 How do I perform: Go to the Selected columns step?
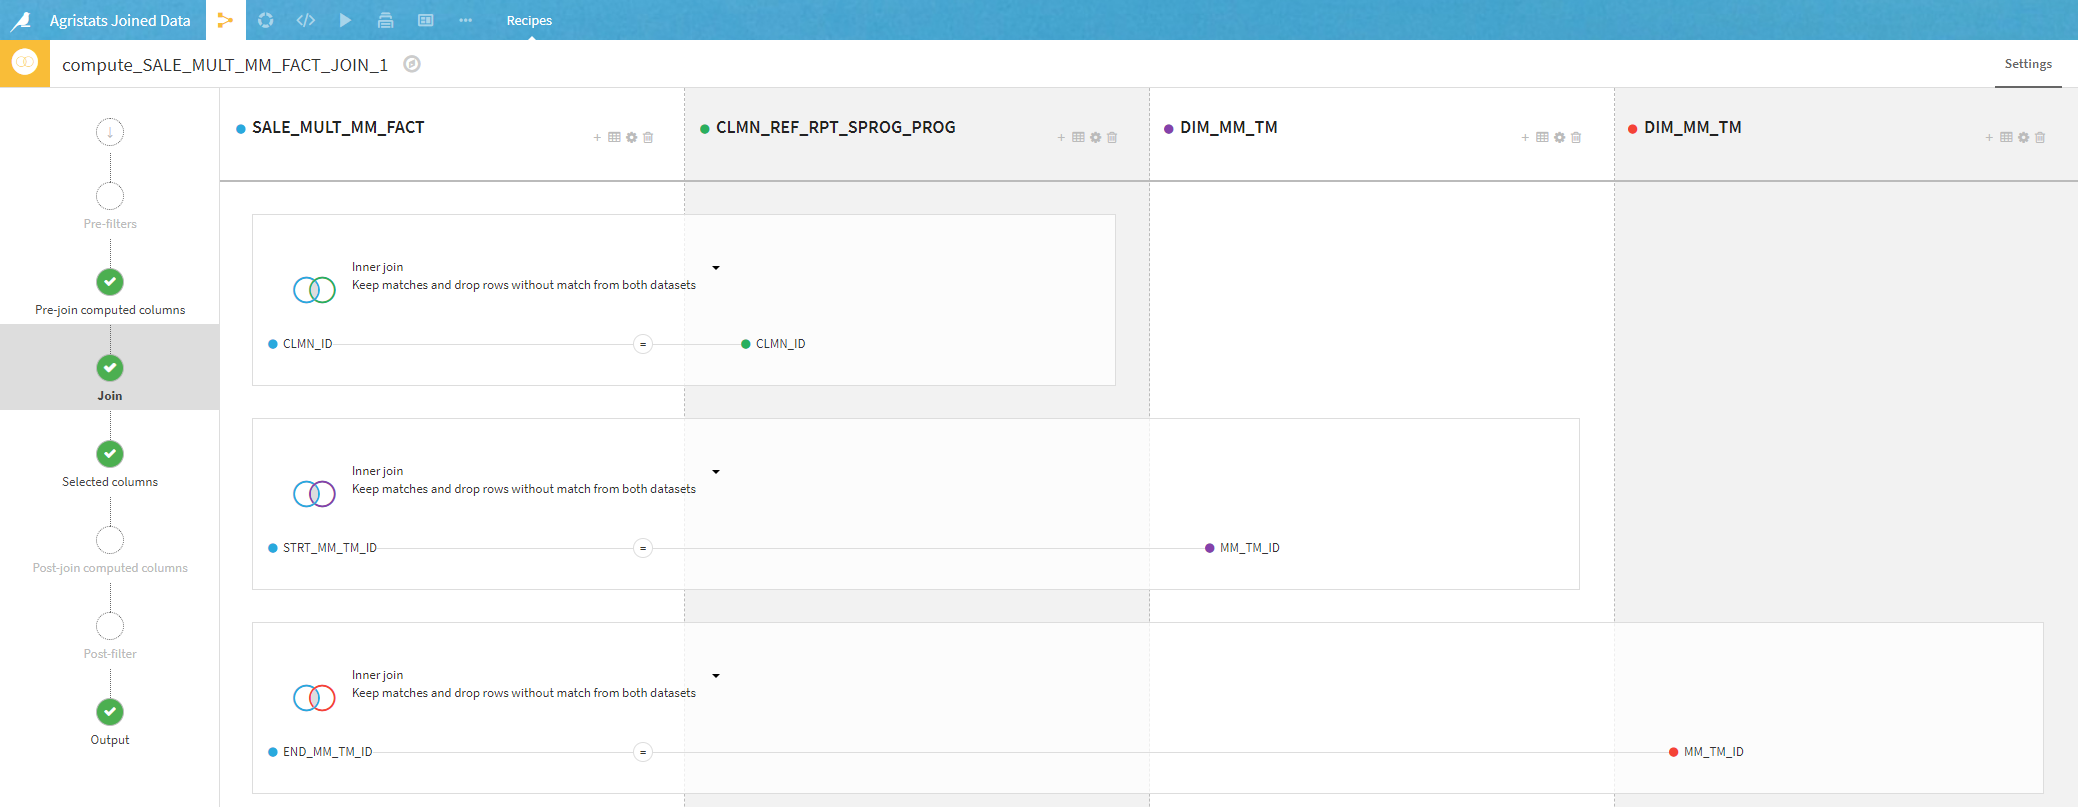click(110, 463)
